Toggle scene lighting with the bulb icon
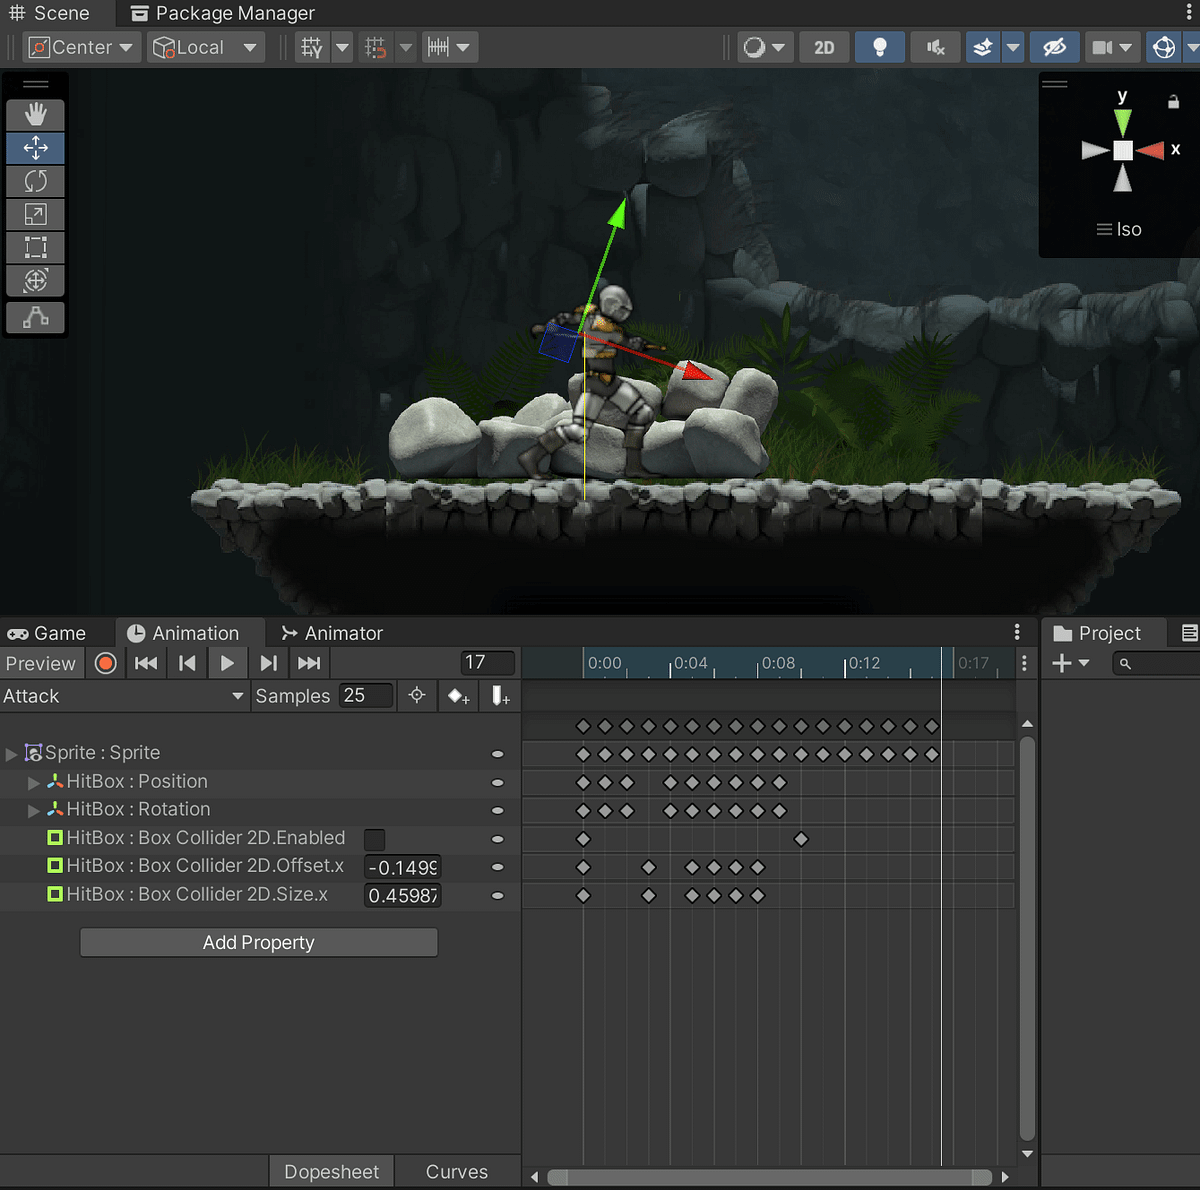 point(879,46)
